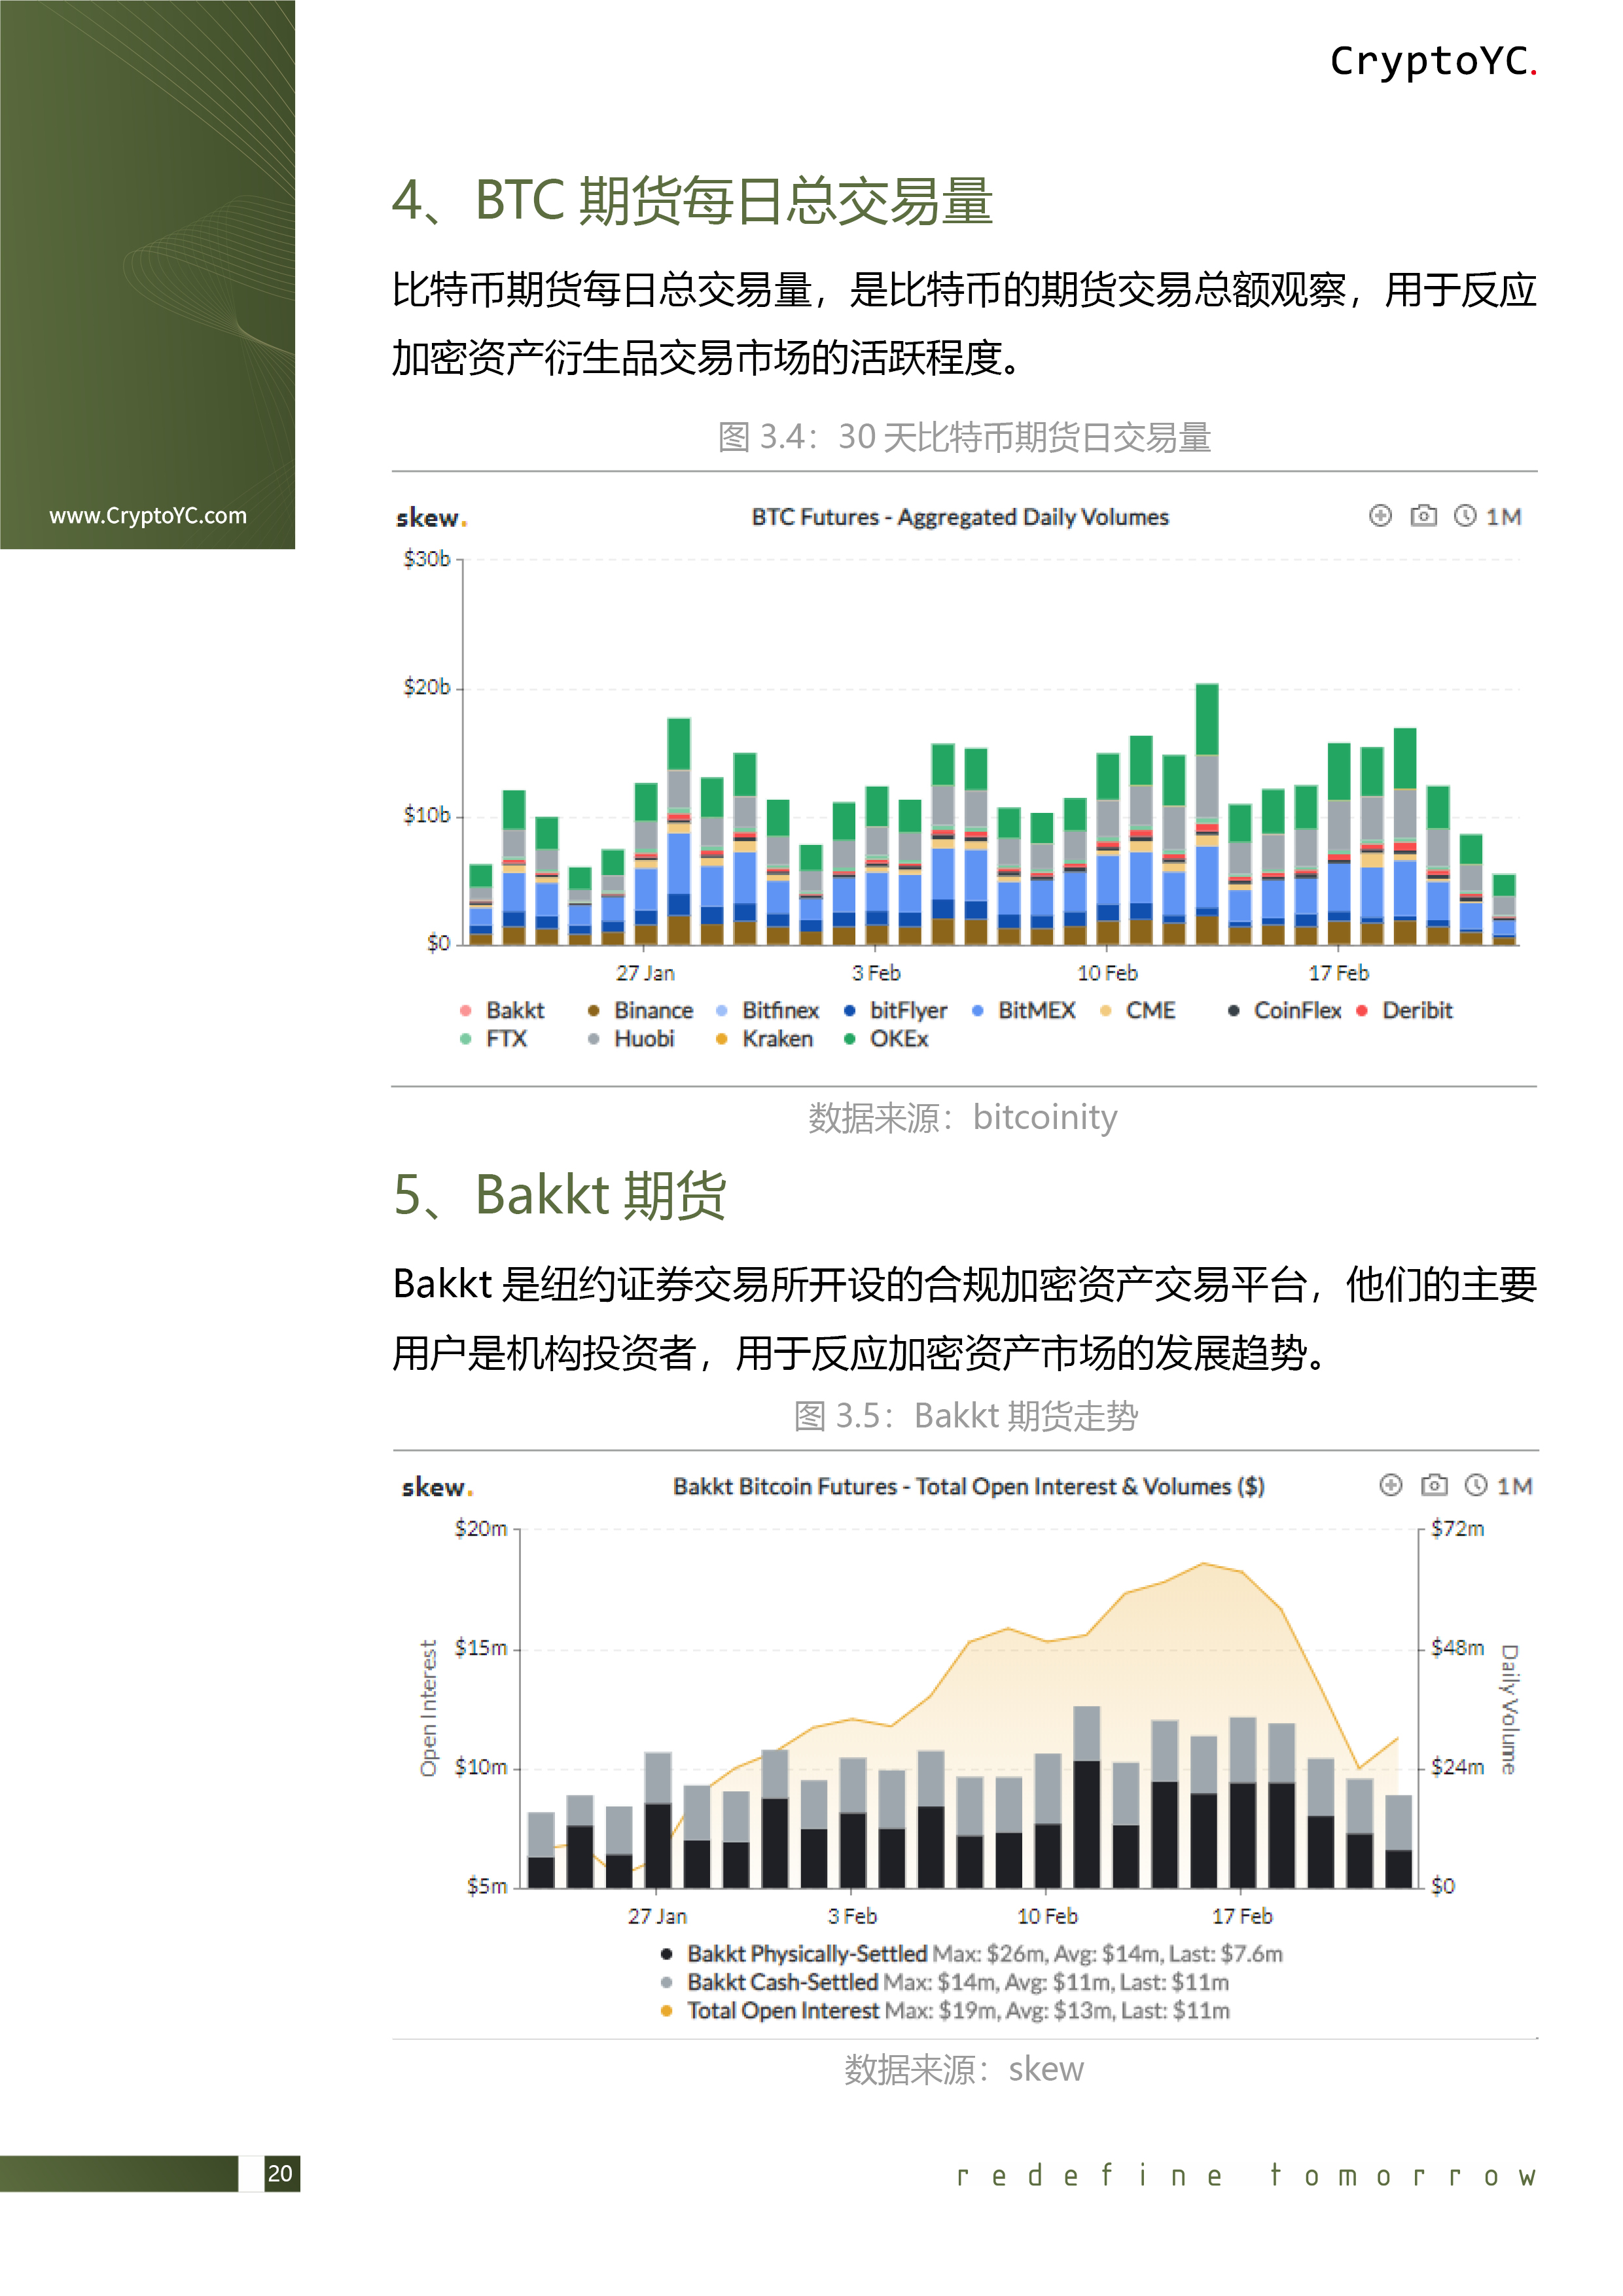
Task: Click the zoom plus icon on BTC Futures chart
Action: (1380, 516)
